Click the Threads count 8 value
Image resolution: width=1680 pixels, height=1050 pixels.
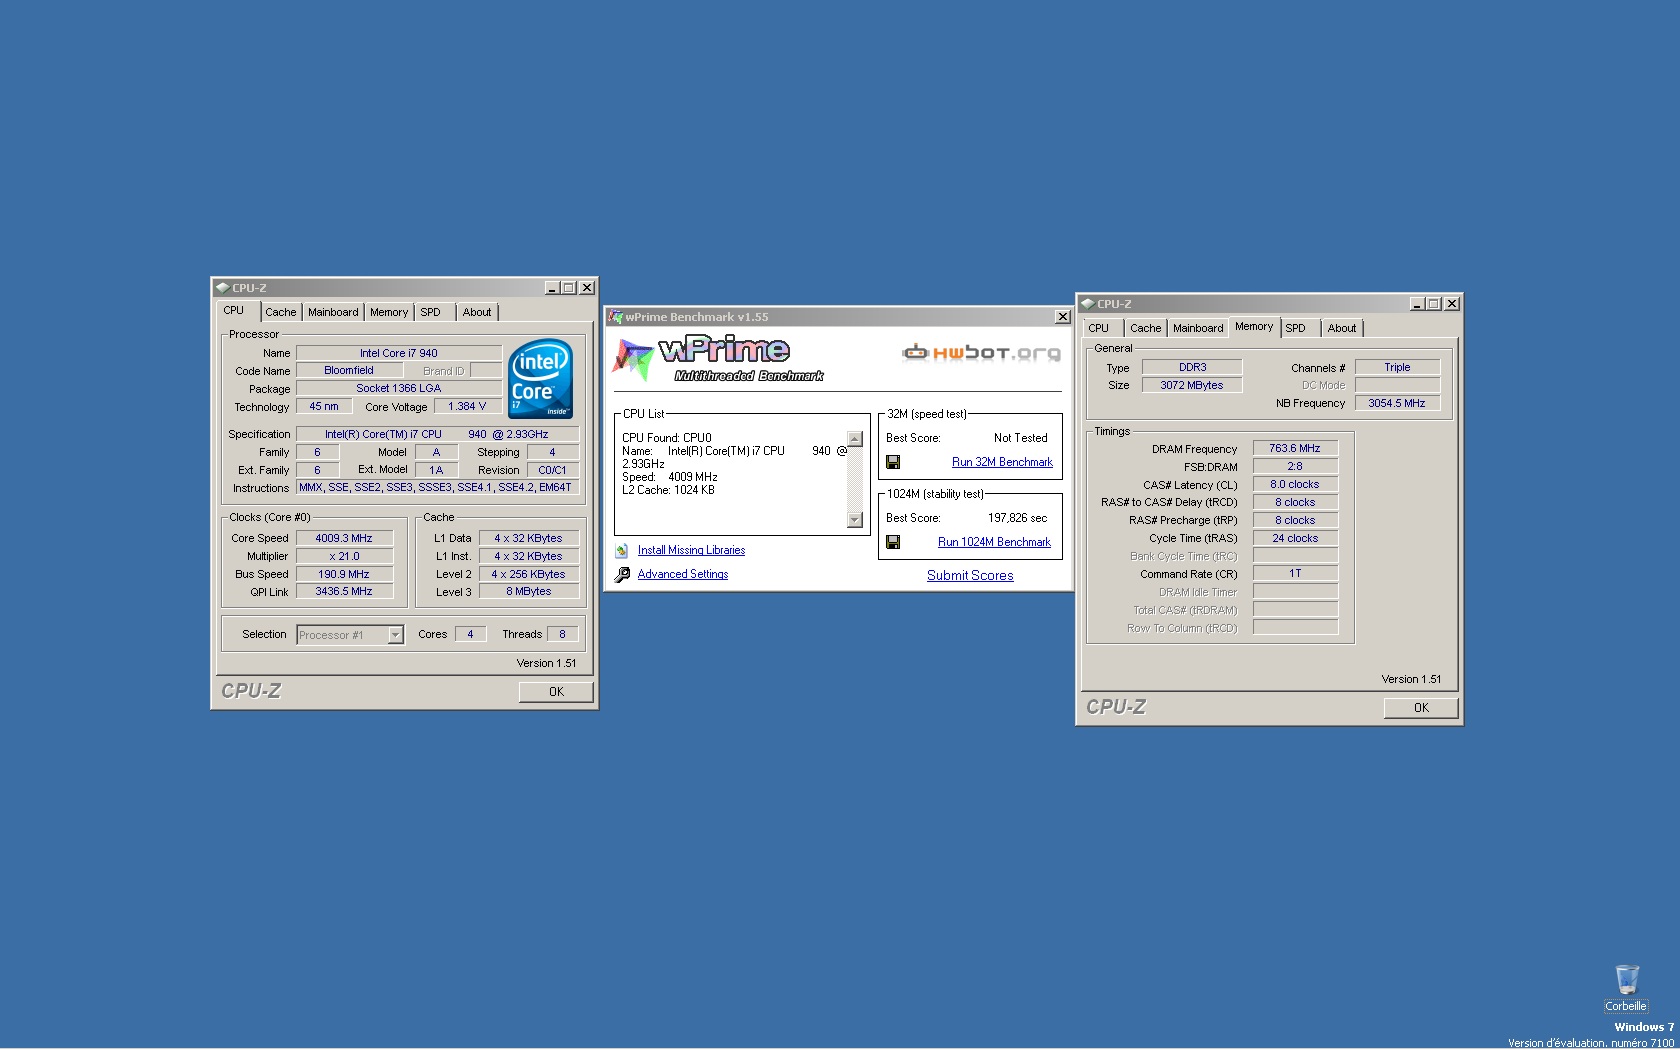(x=562, y=634)
